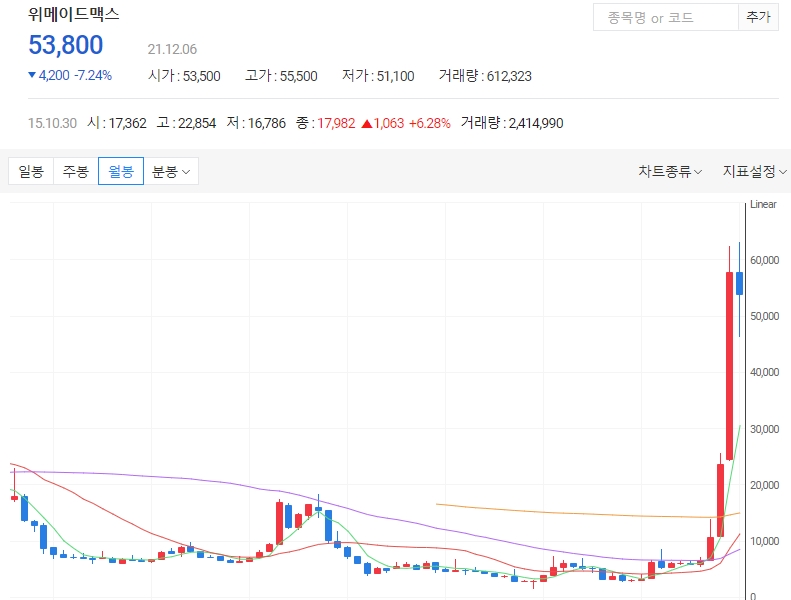Click the latest blue candle at chart's right edge
Image resolution: width=791 pixels, height=600 pixels.
pyautogui.click(x=740, y=284)
